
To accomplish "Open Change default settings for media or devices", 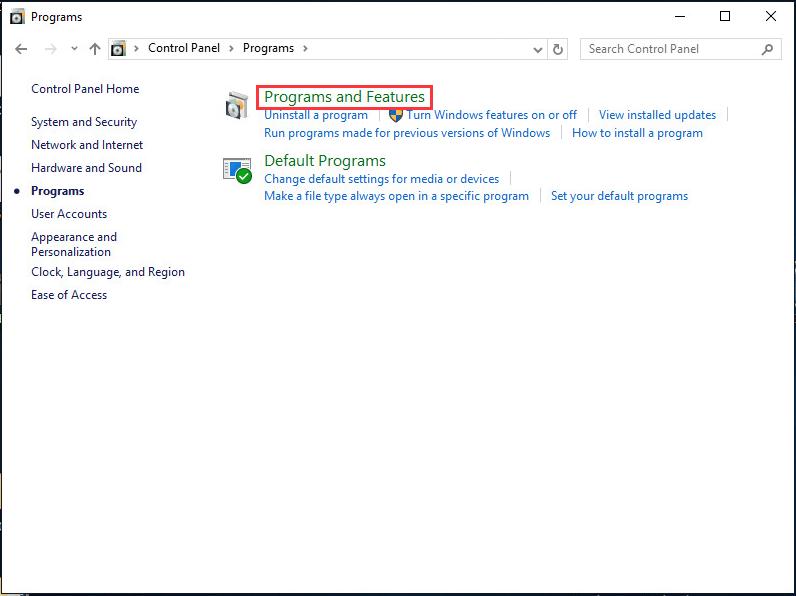I will pos(381,179).
